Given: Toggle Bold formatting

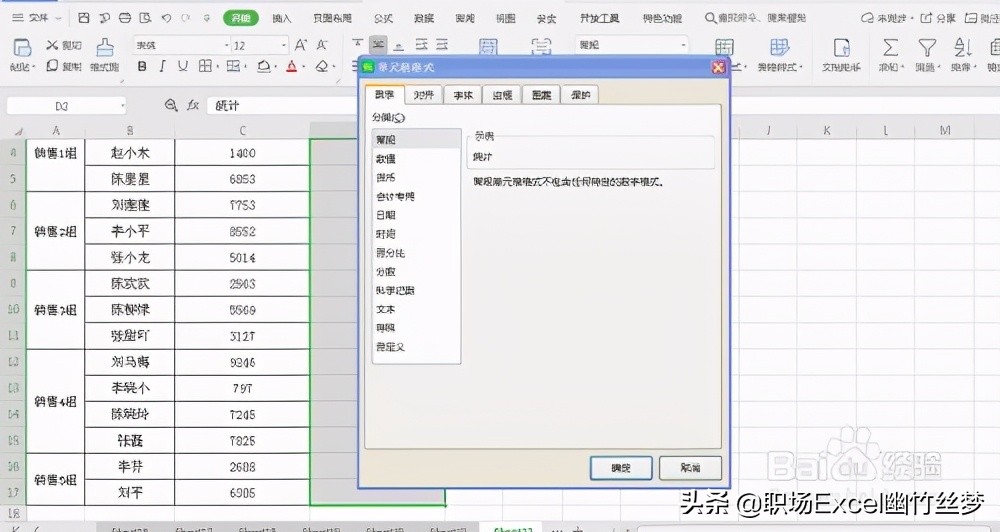Looking at the screenshot, I should [142, 66].
